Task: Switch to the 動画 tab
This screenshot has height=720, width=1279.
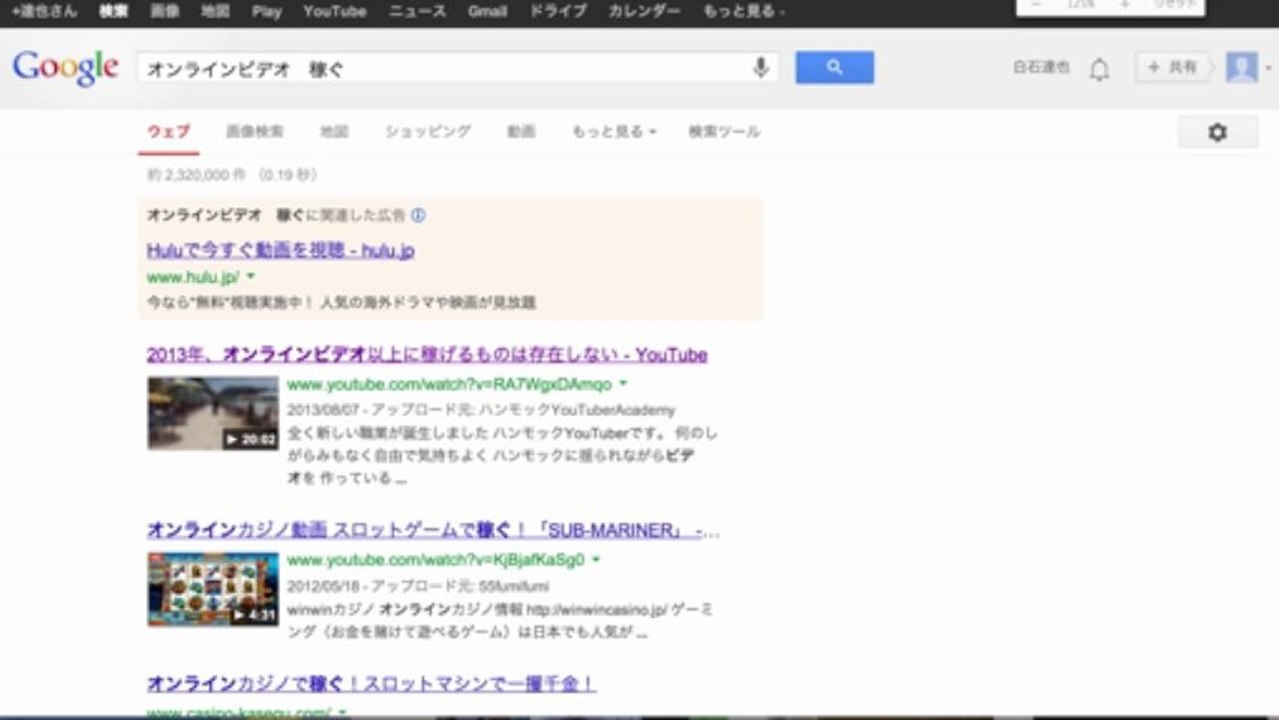Action: click(x=520, y=132)
